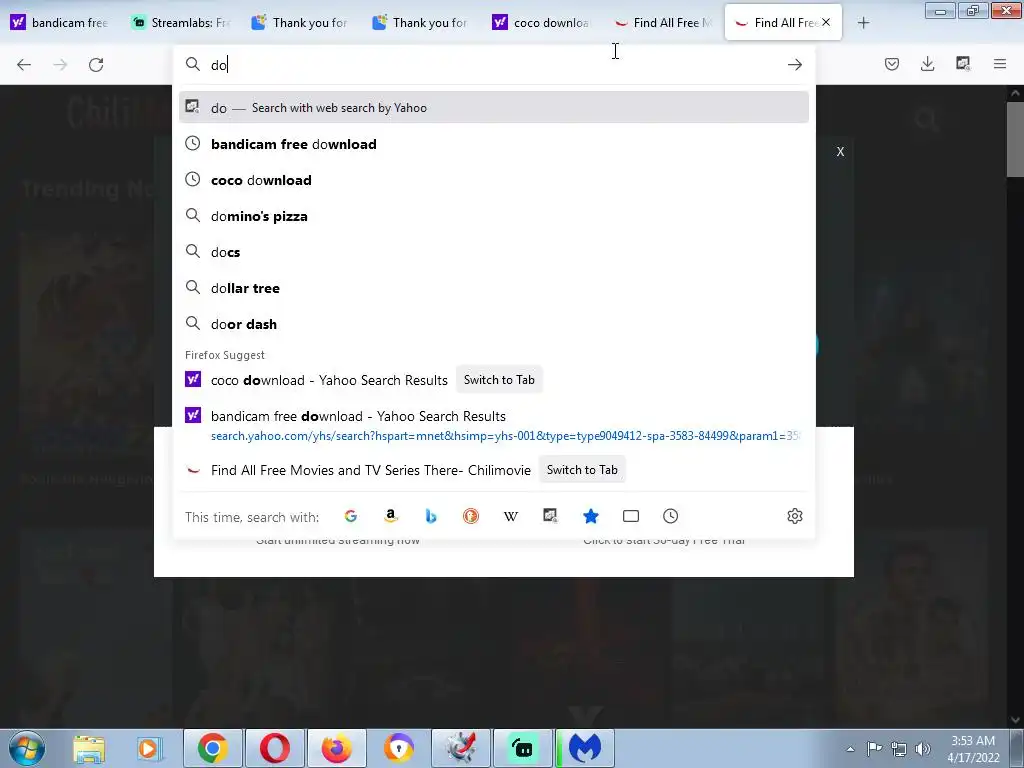Search this time with Wikipedia
Screen dimensions: 1024x768
point(511,517)
